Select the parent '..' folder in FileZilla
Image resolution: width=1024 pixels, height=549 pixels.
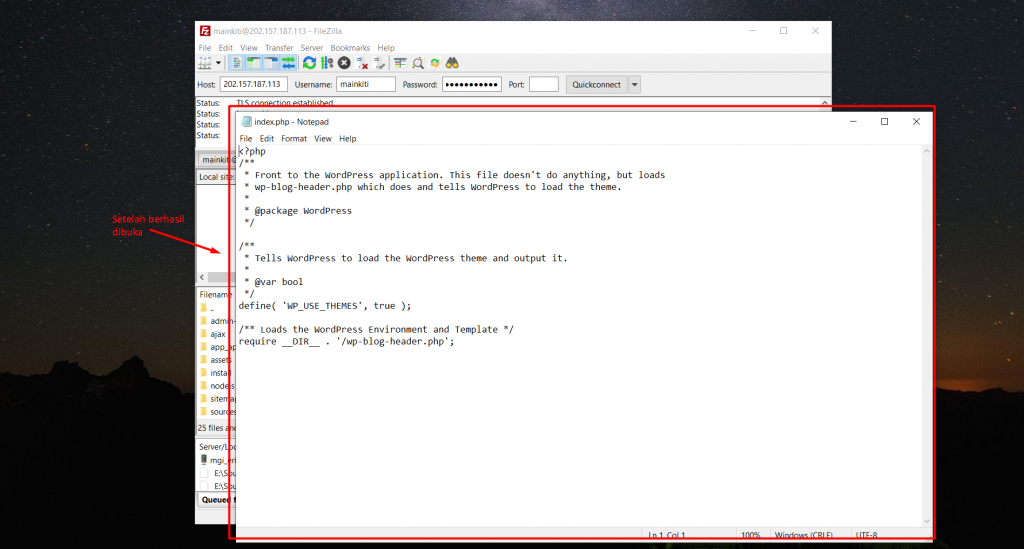(x=208, y=308)
